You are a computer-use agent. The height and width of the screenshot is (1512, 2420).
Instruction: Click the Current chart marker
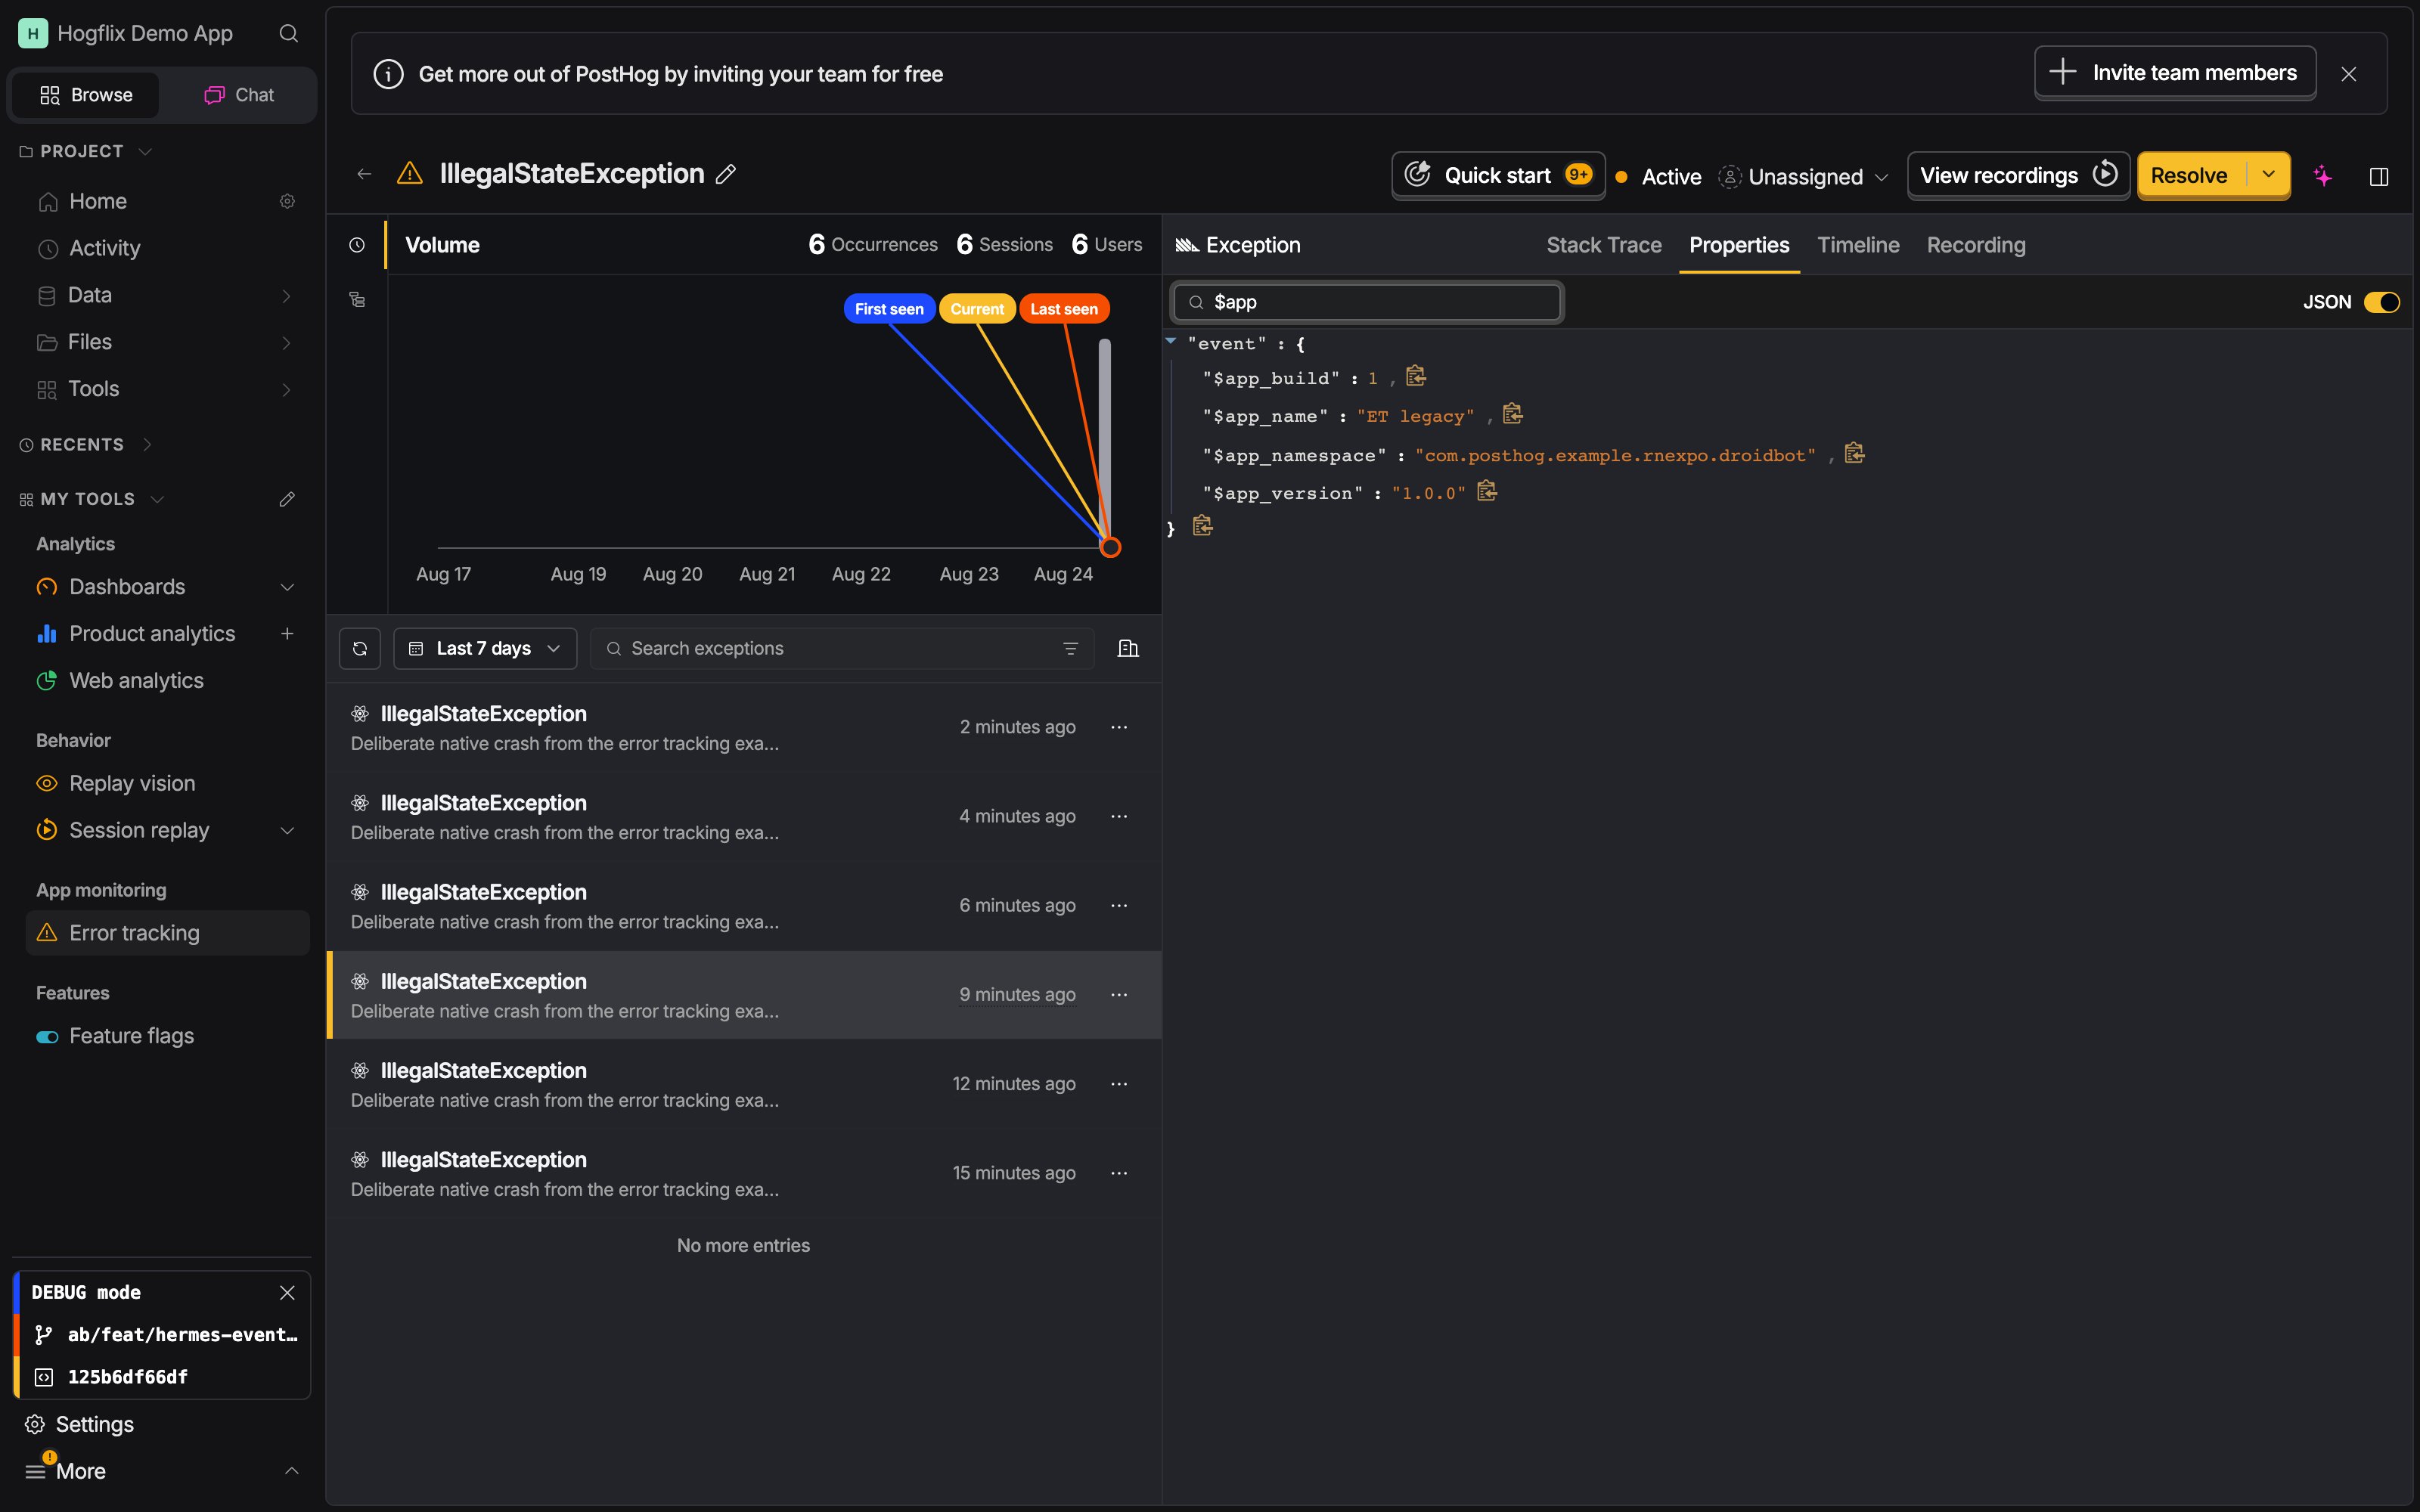pyautogui.click(x=977, y=309)
